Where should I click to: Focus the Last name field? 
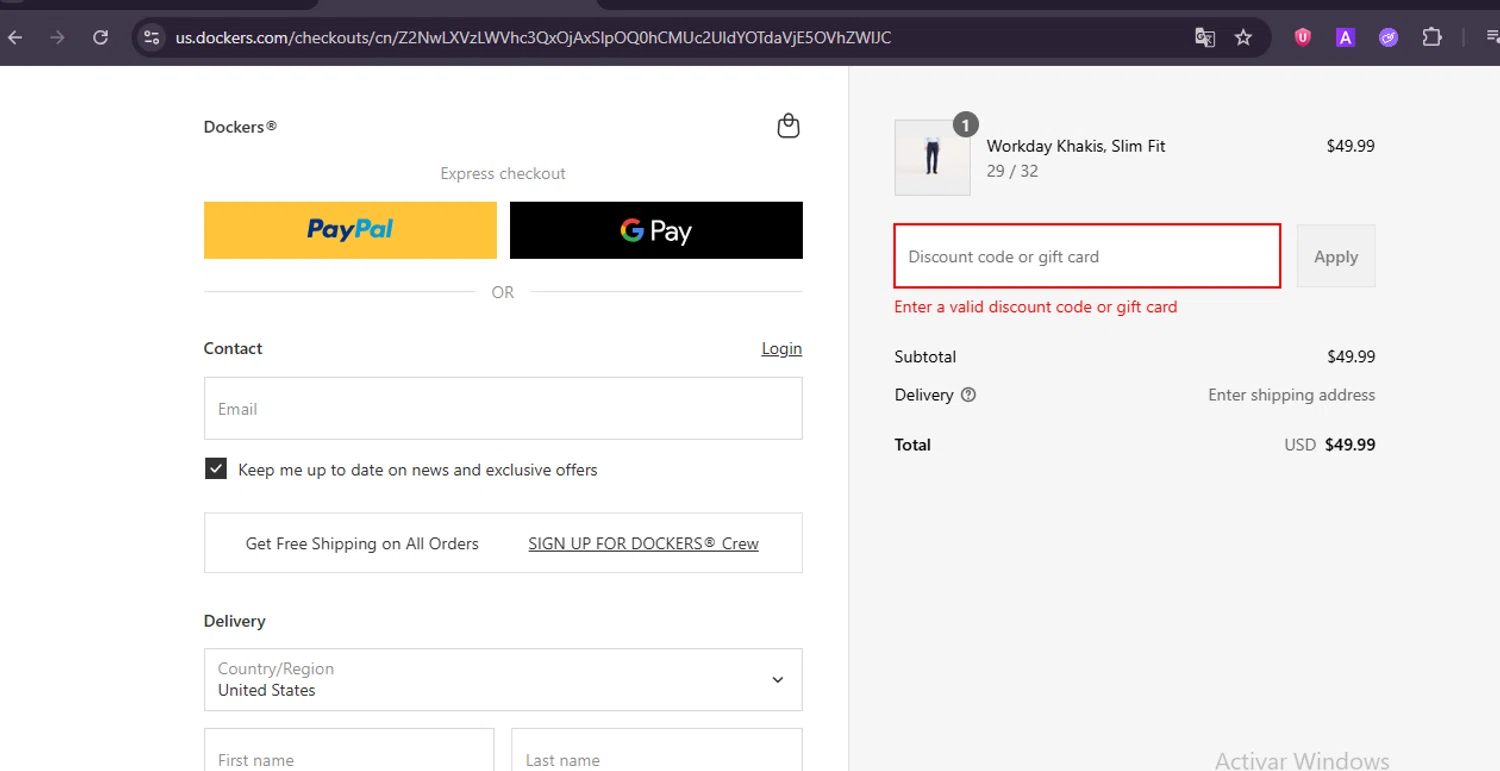point(657,750)
